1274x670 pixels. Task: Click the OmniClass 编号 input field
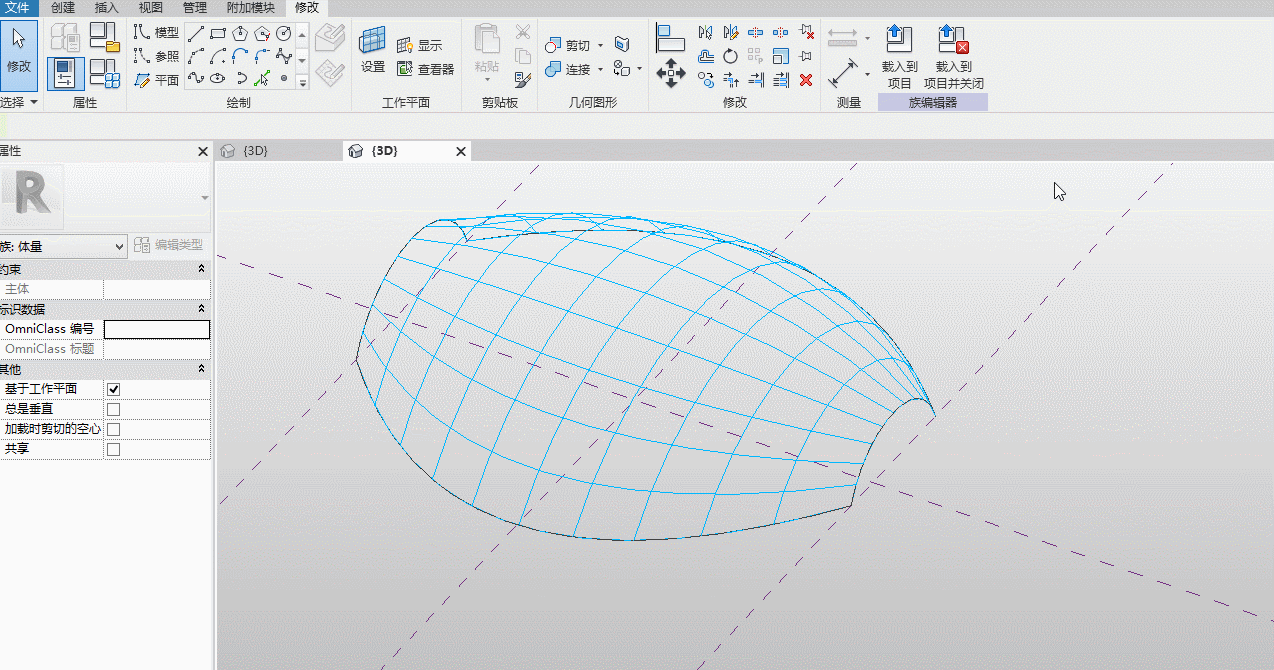157,329
